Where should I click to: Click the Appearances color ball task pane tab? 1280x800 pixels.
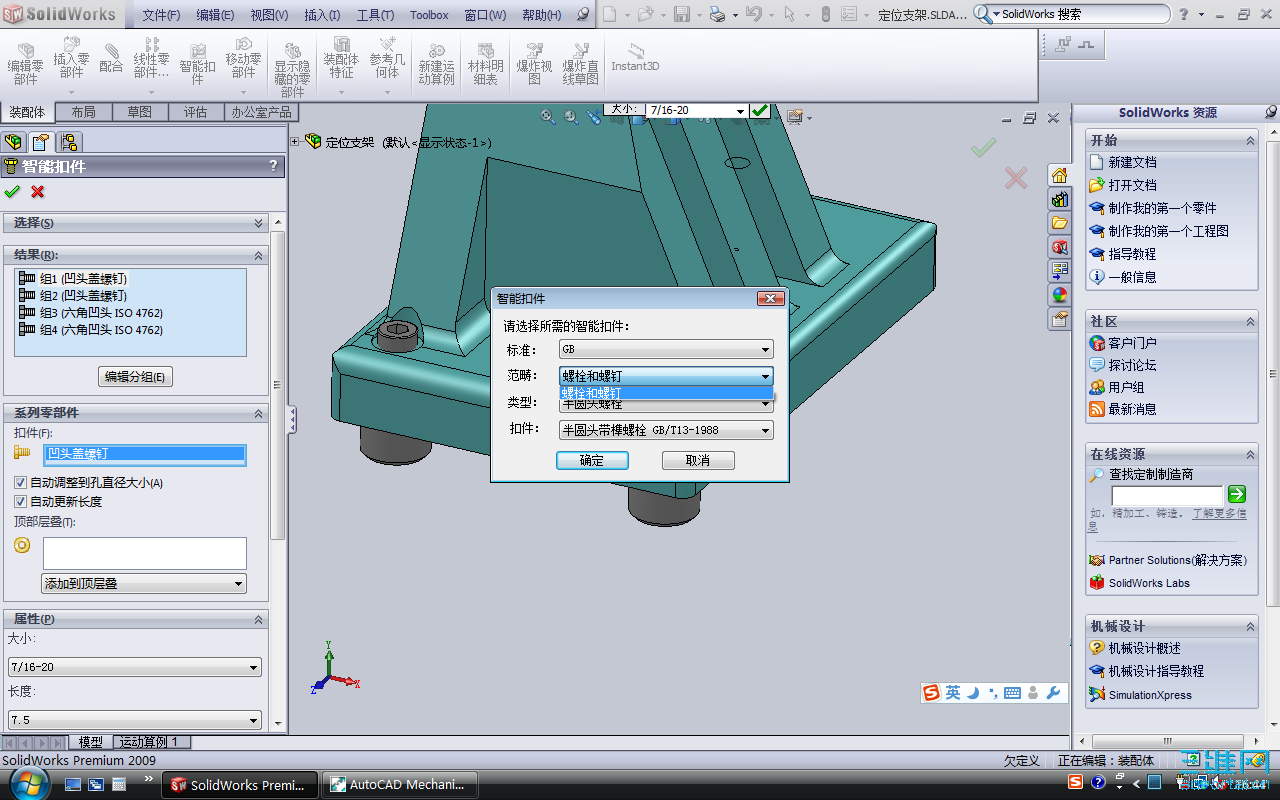(1059, 295)
